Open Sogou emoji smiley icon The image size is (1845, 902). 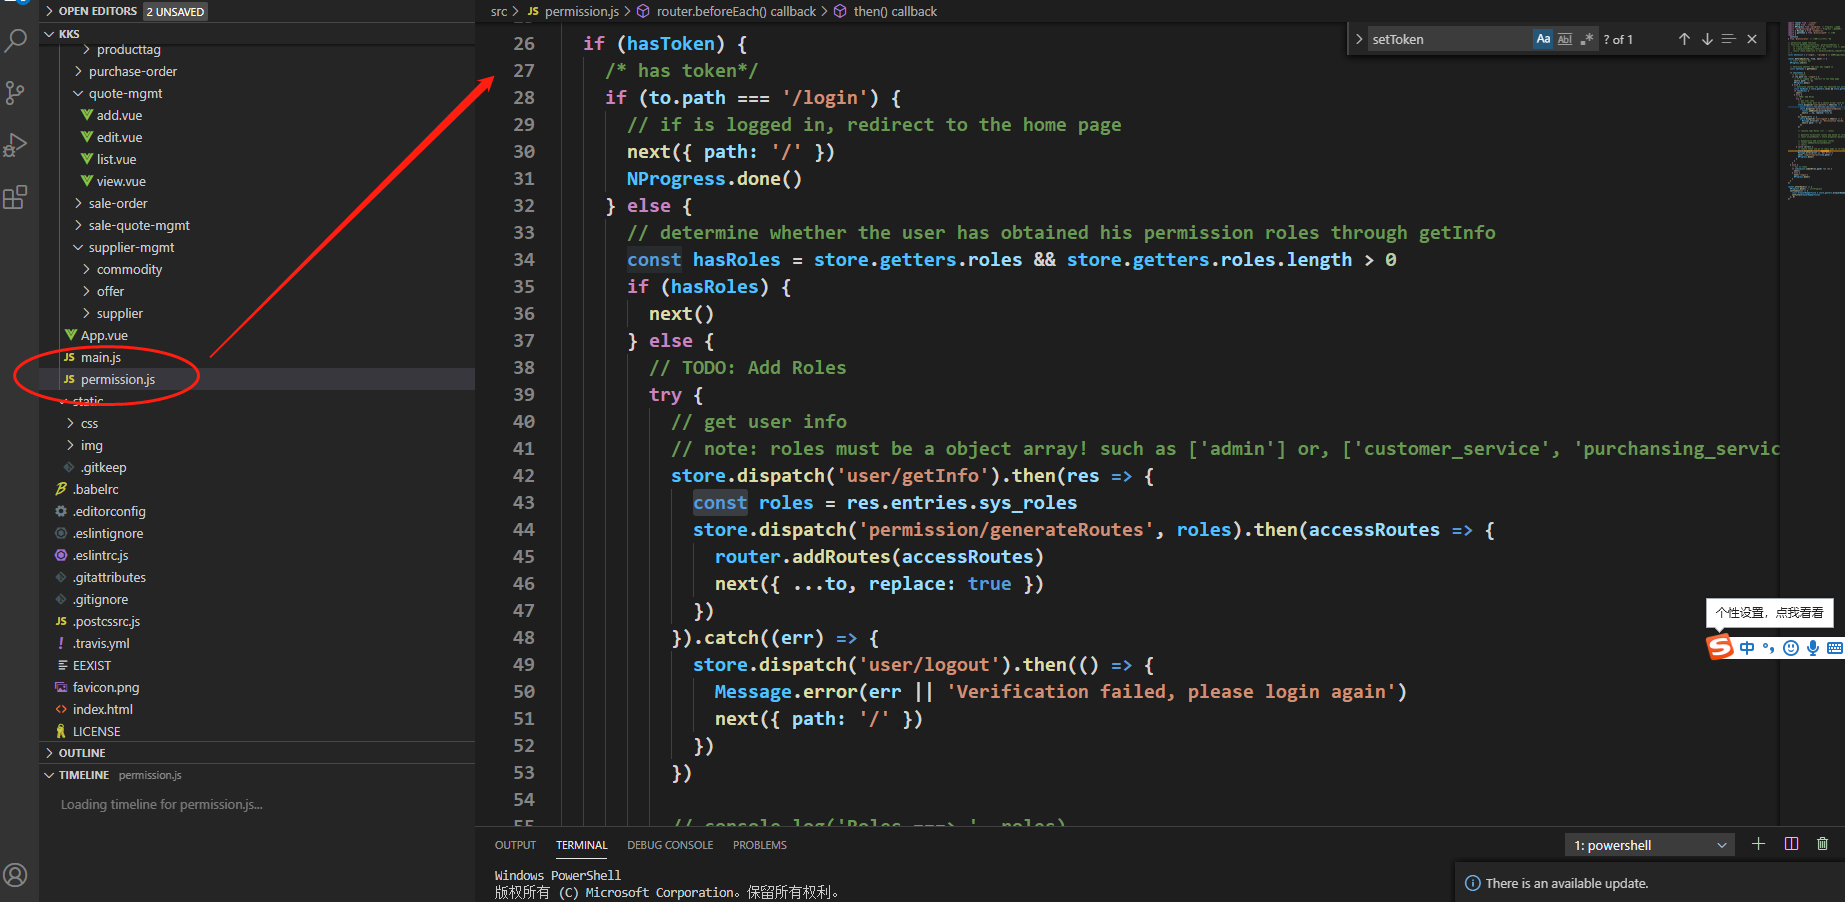1791,648
